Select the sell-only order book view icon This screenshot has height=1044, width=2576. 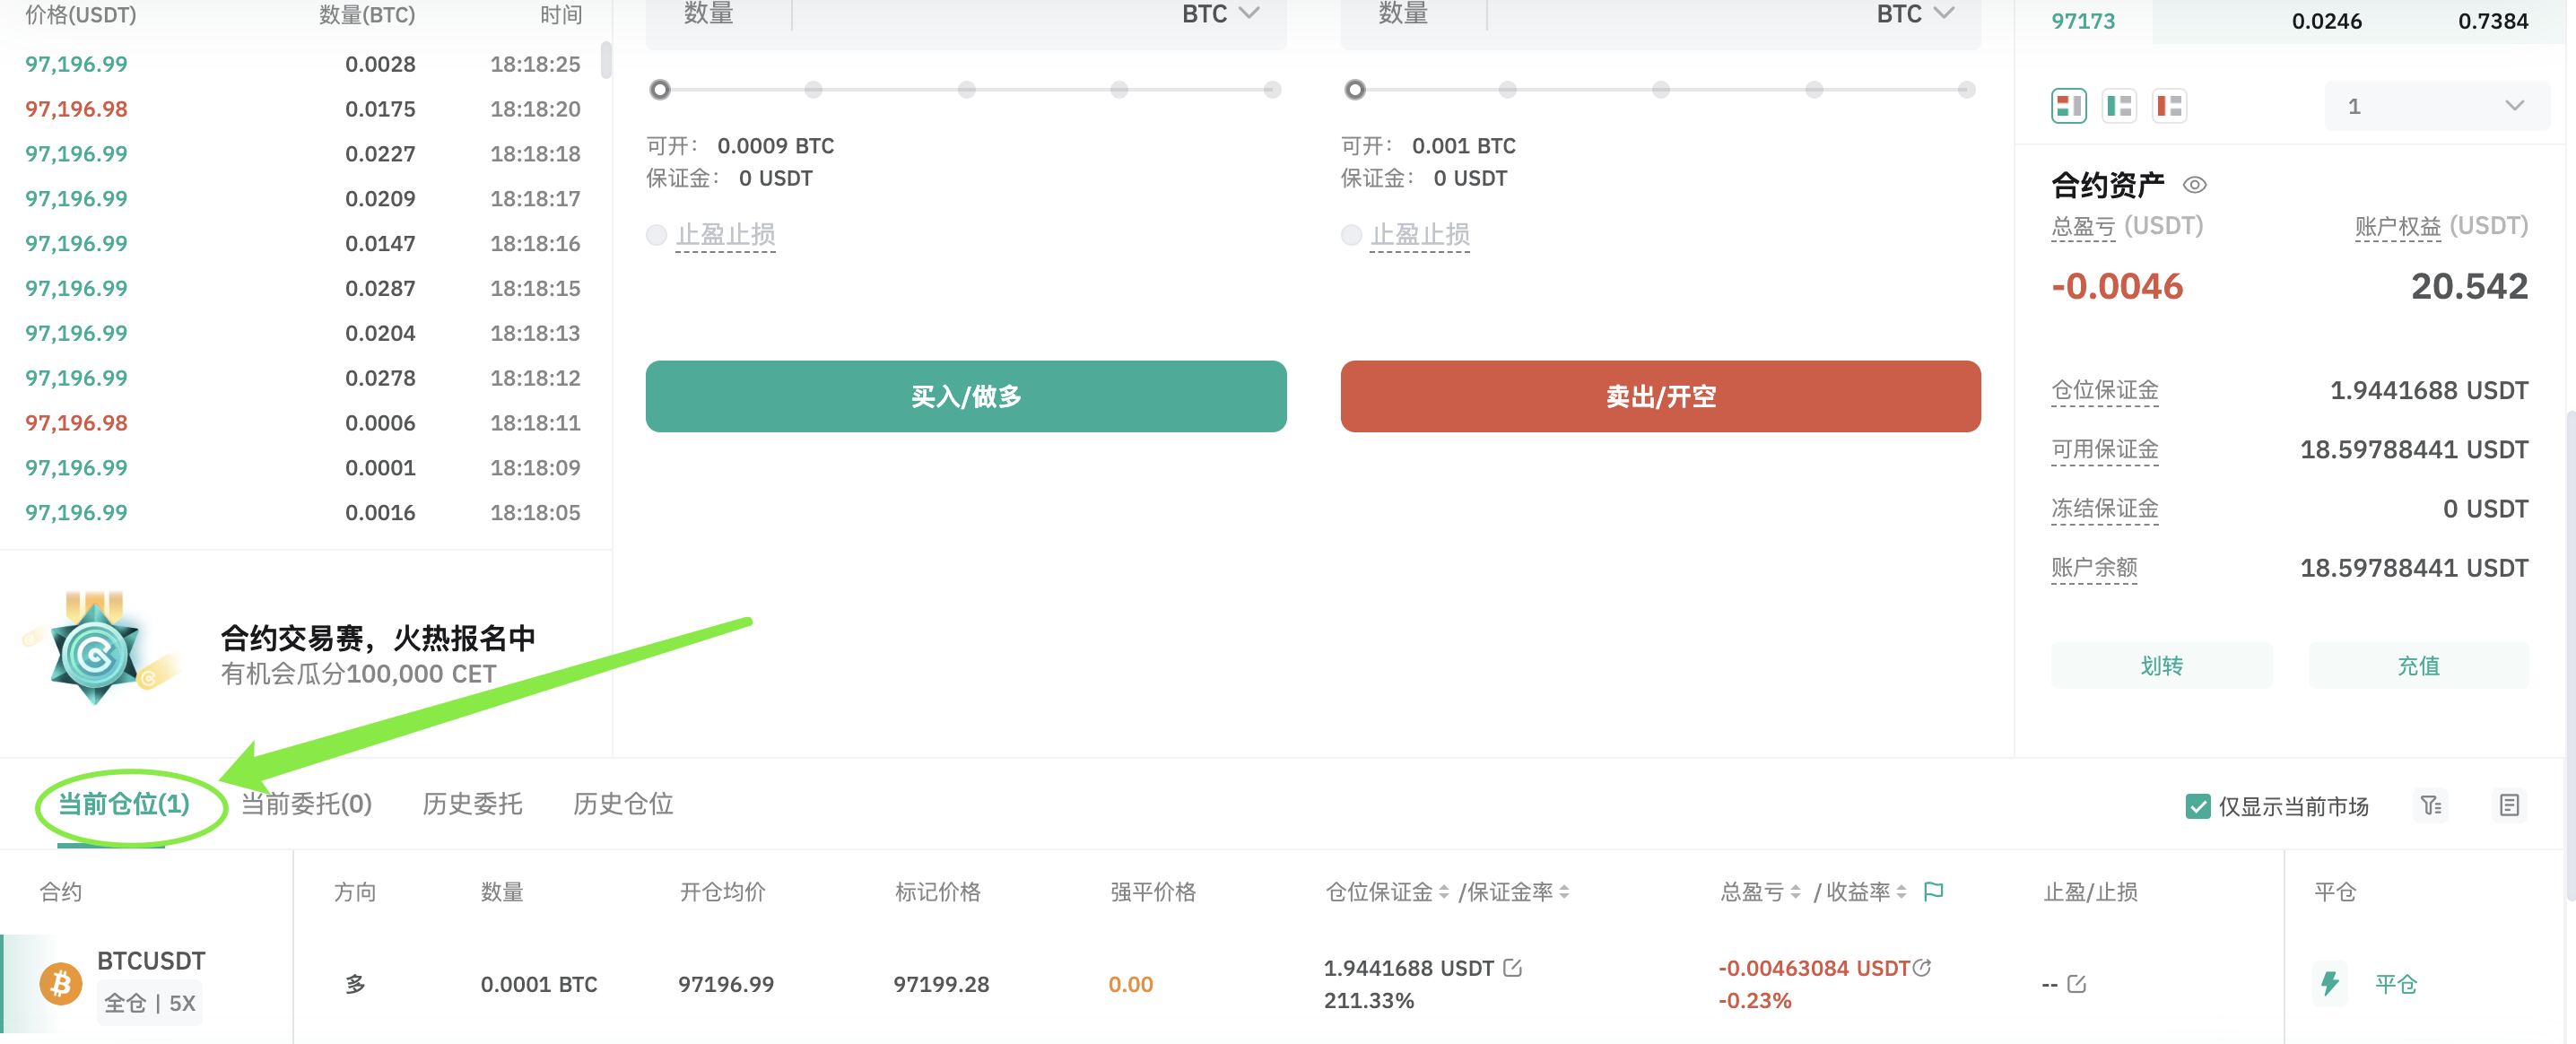pyautogui.click(x=2169, y=106)
